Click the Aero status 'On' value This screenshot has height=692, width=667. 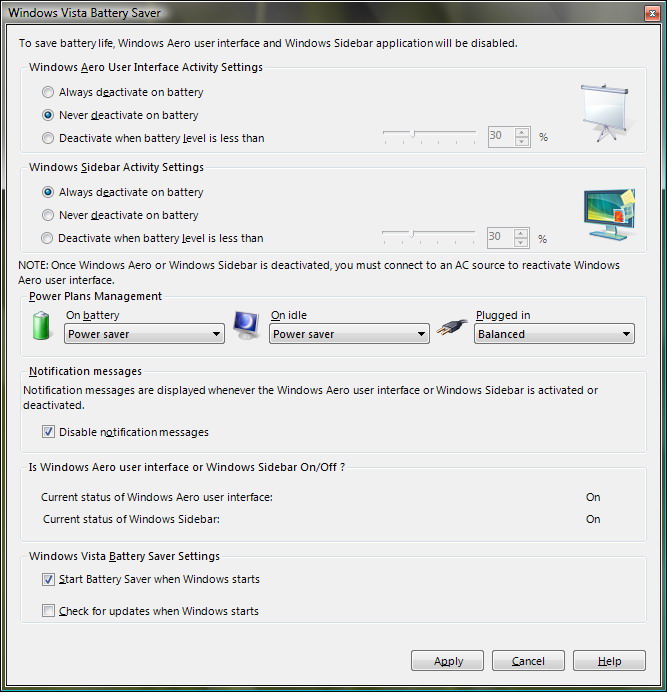(593, 497)
